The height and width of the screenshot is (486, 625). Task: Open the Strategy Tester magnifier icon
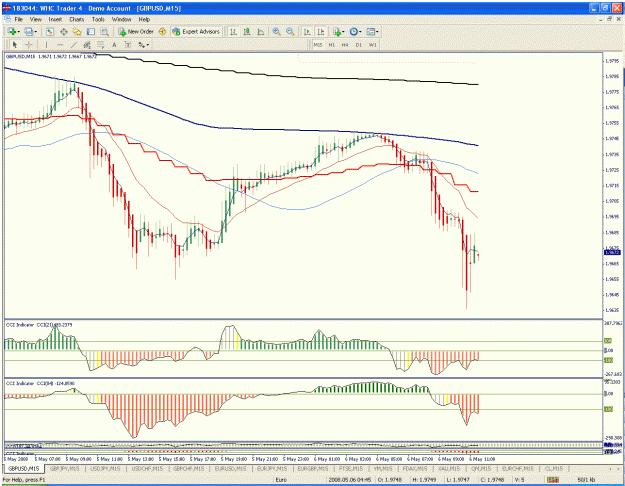point(104,31)
